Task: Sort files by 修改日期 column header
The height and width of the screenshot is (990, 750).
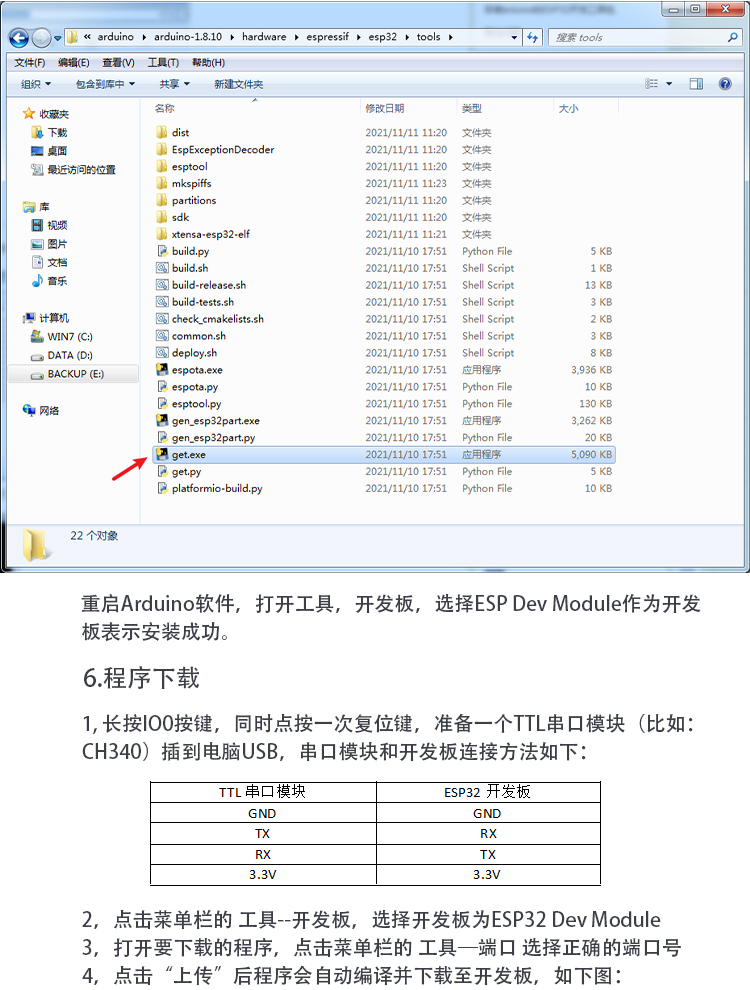Action: [385, 108]
